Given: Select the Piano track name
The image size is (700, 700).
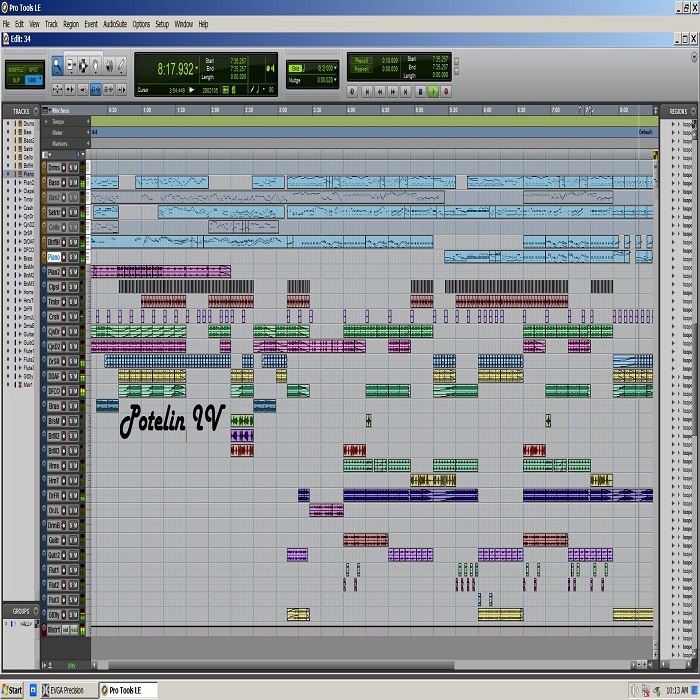Looking at the screenshot, I should 54,257.
